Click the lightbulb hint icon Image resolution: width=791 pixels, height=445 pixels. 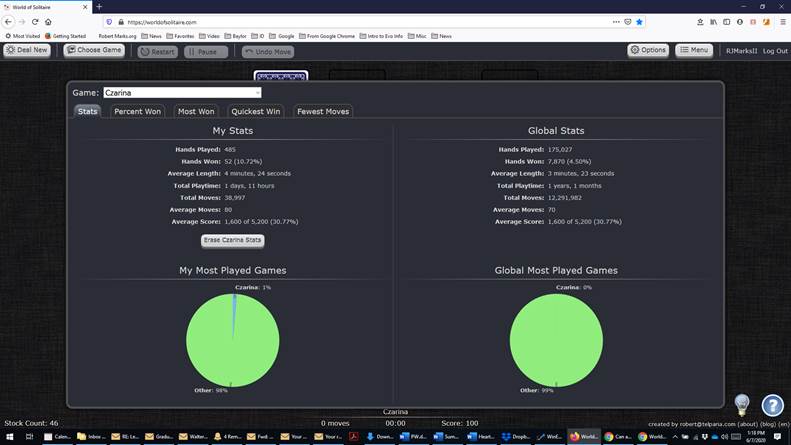[x=742, y=404]
